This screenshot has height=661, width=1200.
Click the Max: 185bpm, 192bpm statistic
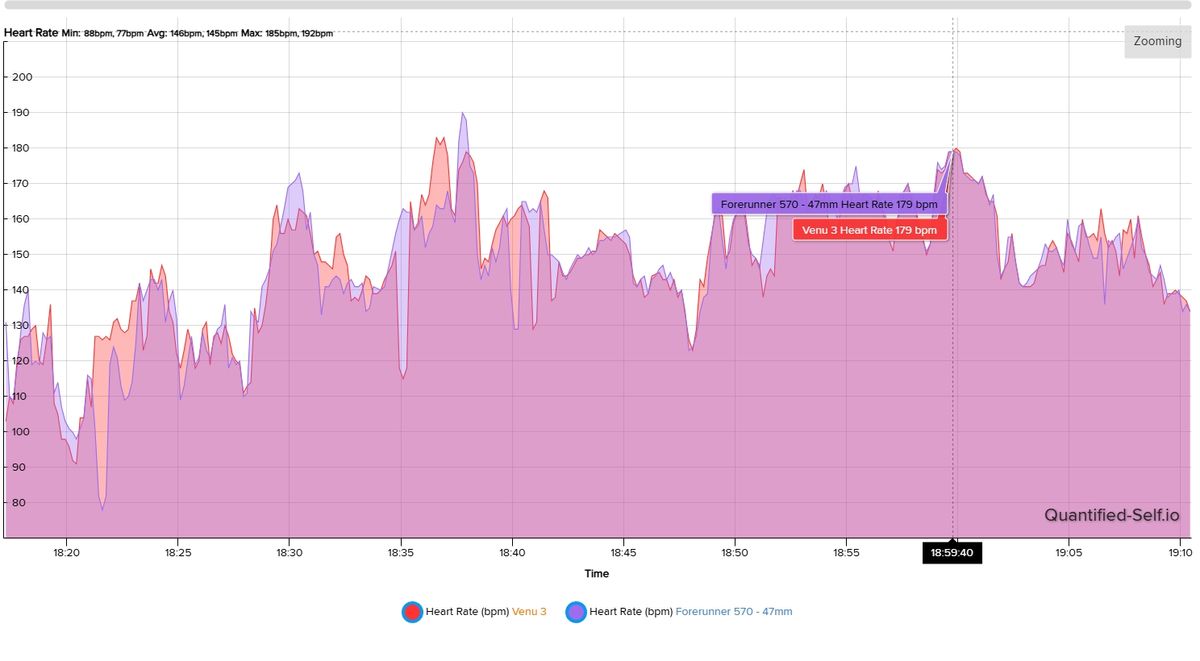tap(287, 33)
